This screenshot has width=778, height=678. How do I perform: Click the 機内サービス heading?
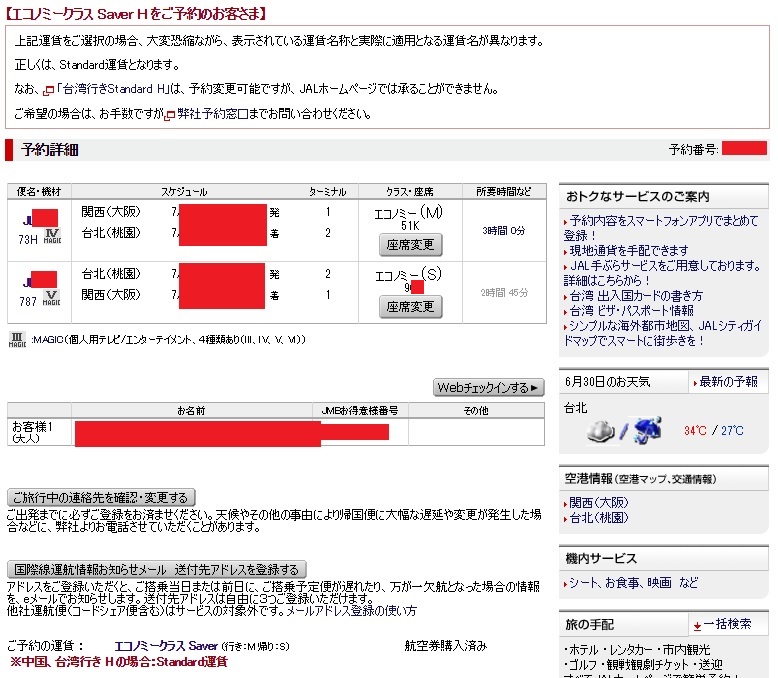coord(601,558)
